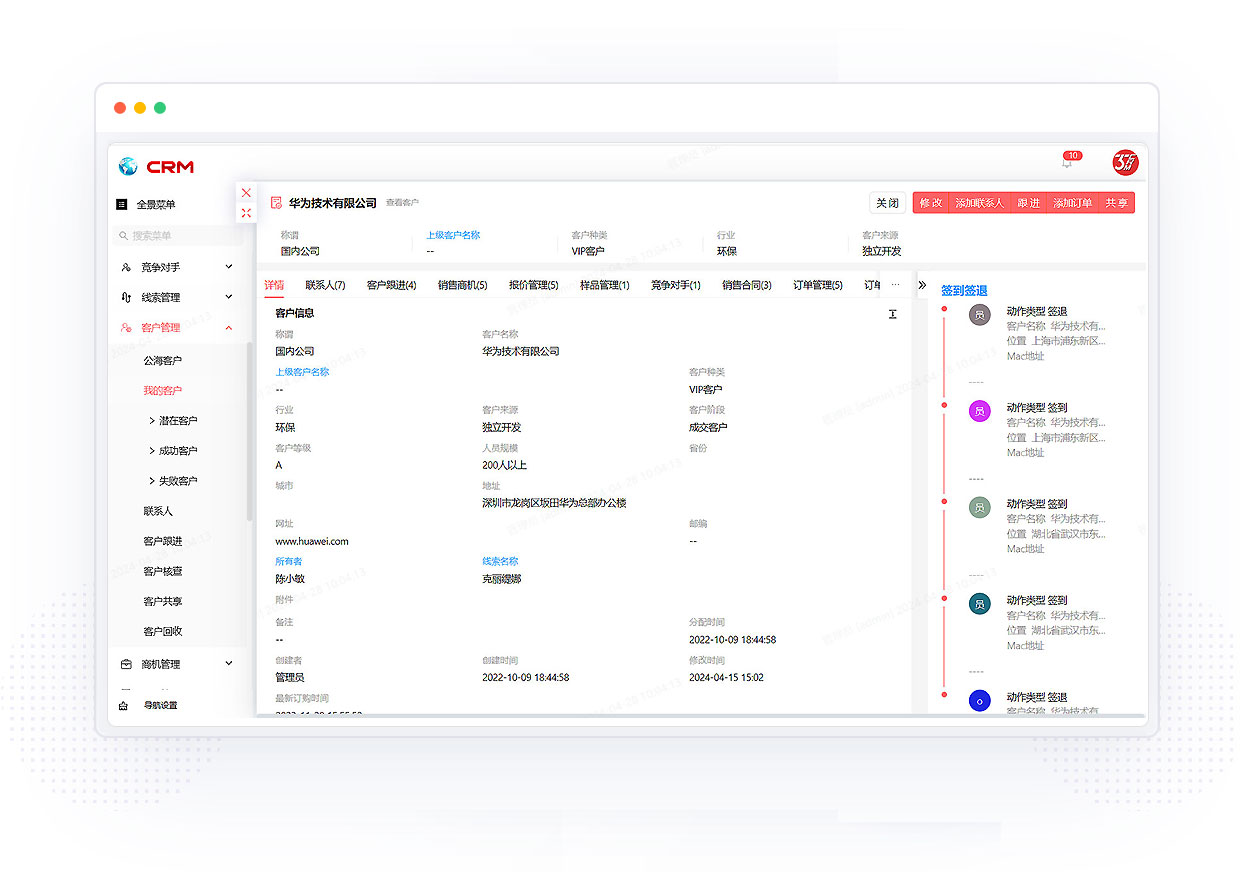Click the 导航设置 icon at sidebar bottom
Viewport: 1240px width, 880px height.
[123, 705]
